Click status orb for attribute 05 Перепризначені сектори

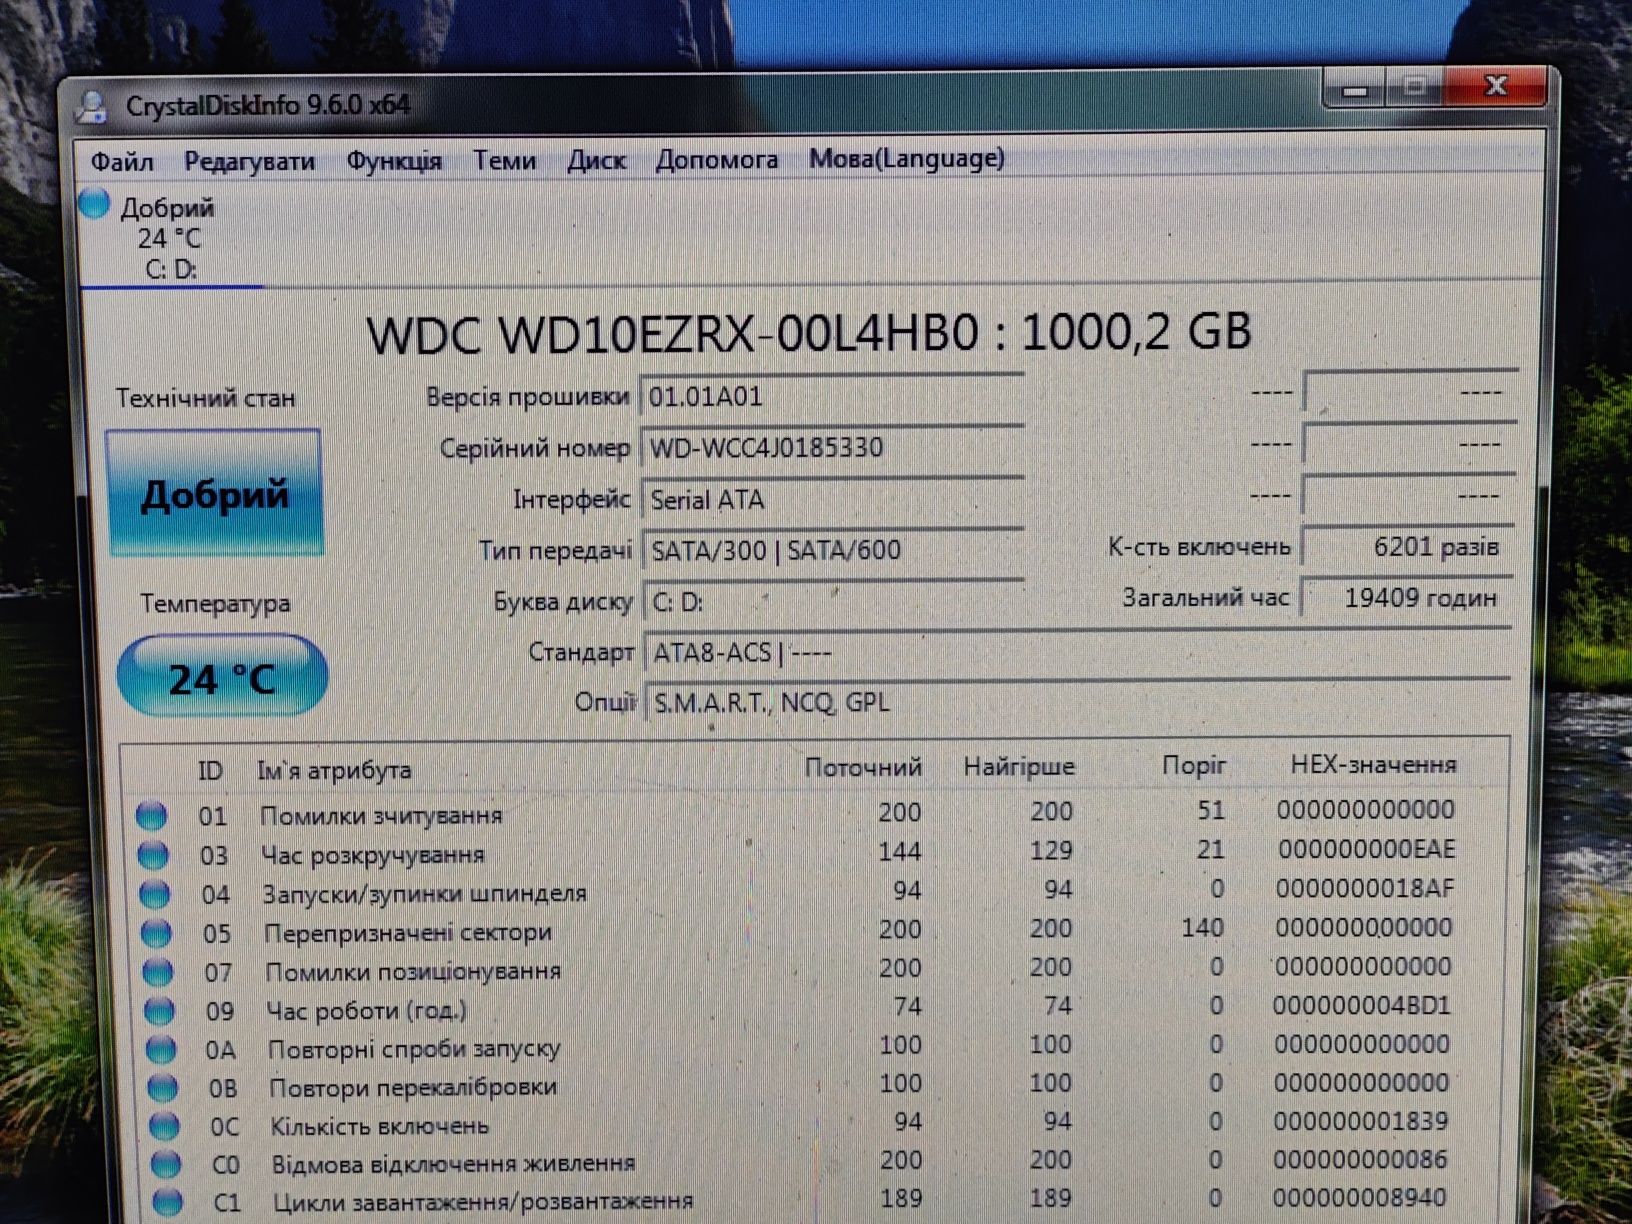coord(156,932)
